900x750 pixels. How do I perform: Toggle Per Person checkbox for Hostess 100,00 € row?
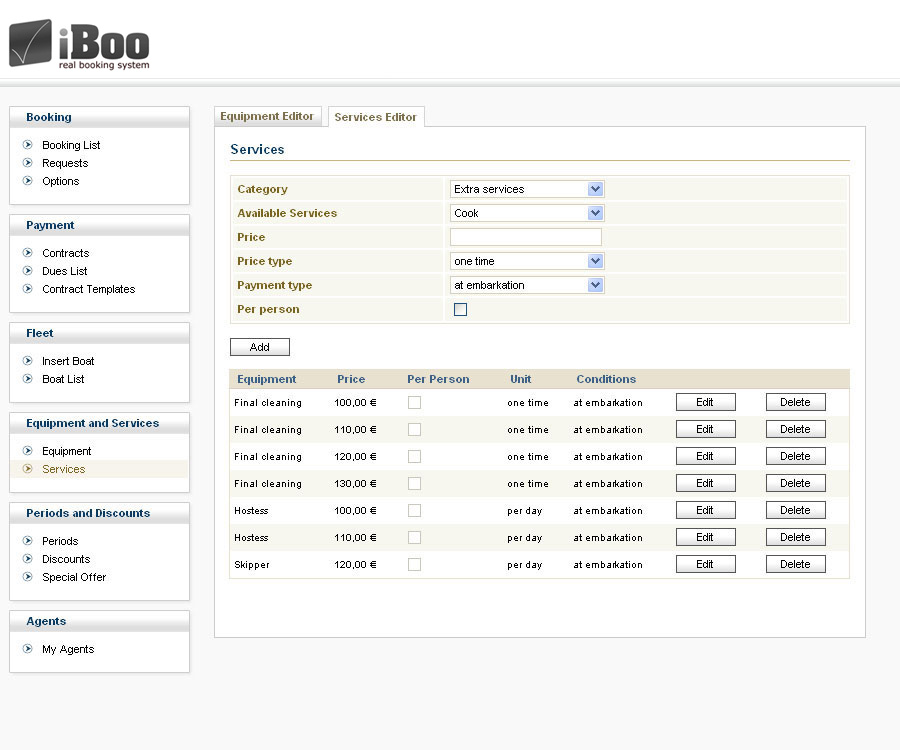click(414, 511)
